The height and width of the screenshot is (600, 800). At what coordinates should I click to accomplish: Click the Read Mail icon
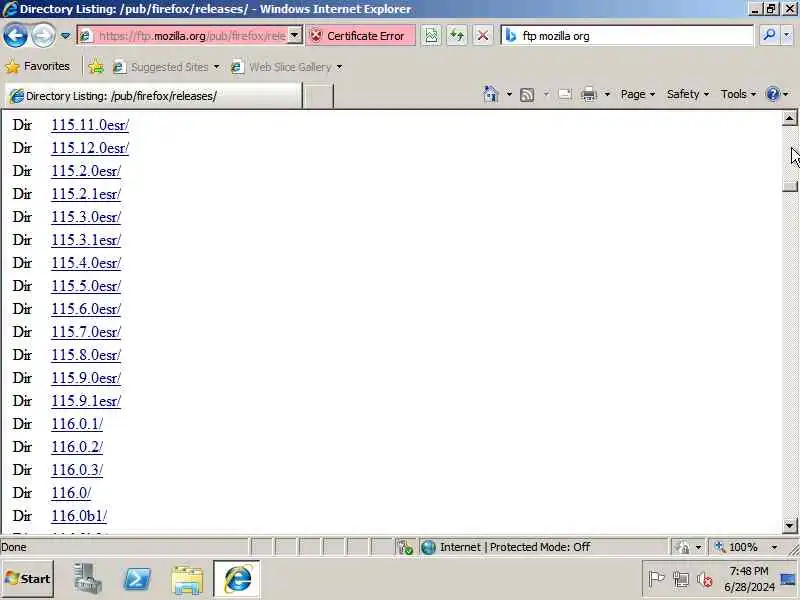click(565, 94)
